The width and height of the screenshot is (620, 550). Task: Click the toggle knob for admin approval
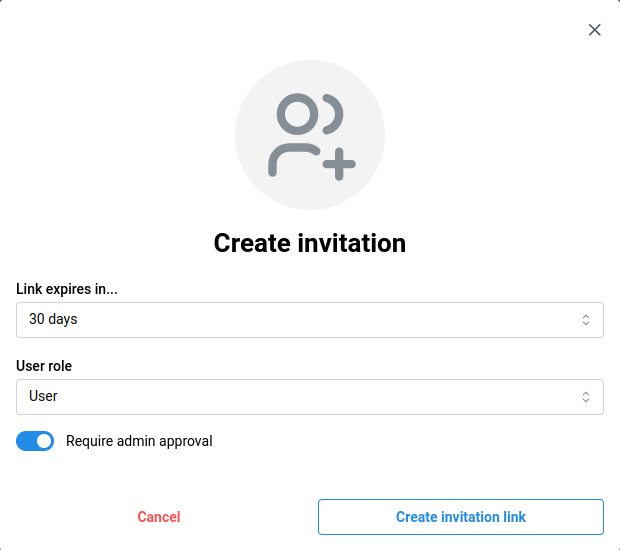(44, 441)
